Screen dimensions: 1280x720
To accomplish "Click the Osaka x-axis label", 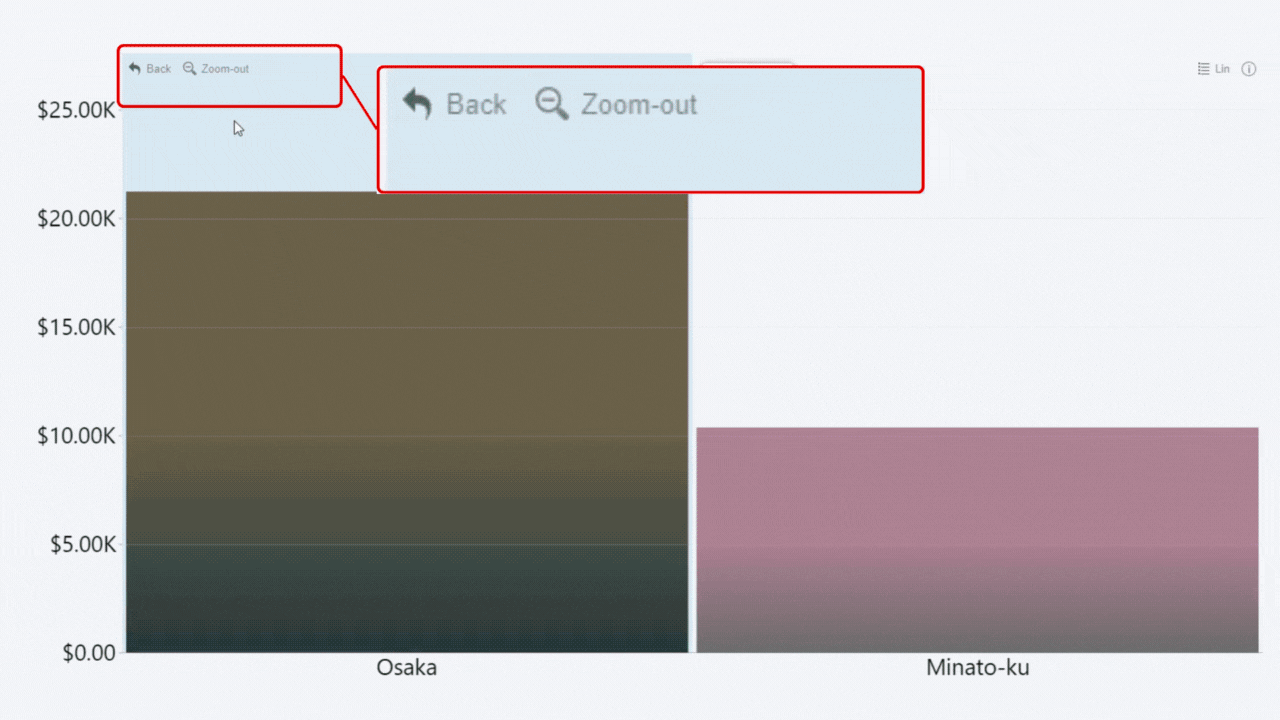I will 407,668.
